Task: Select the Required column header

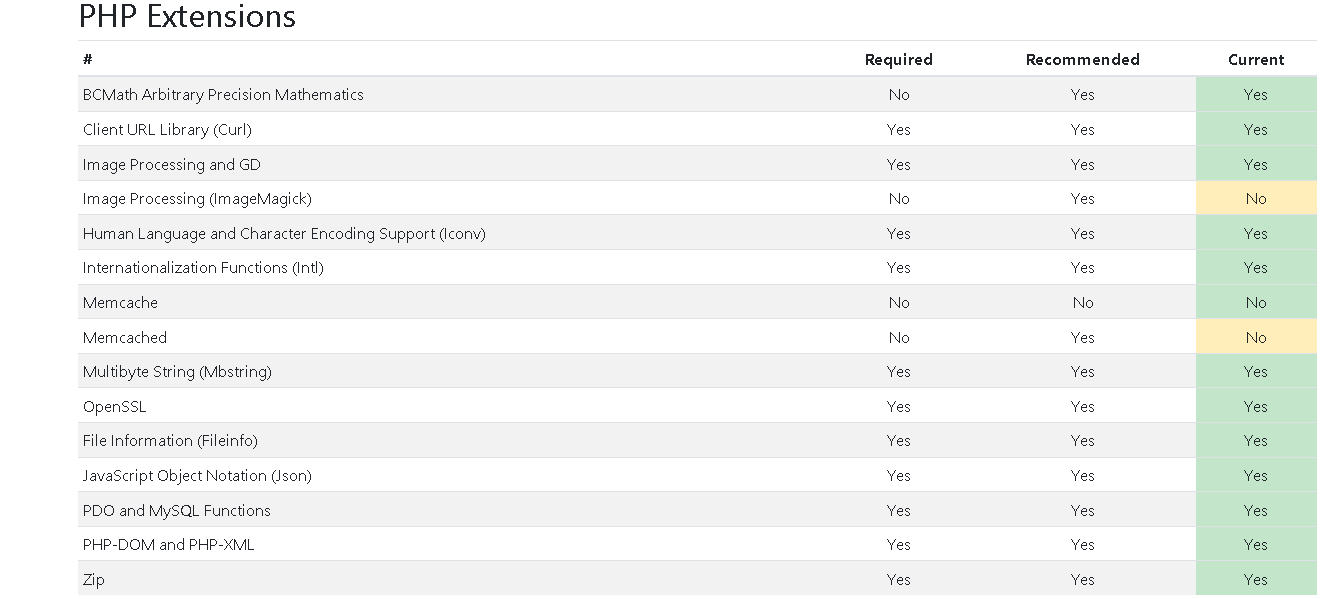Action: coord(898,60)
